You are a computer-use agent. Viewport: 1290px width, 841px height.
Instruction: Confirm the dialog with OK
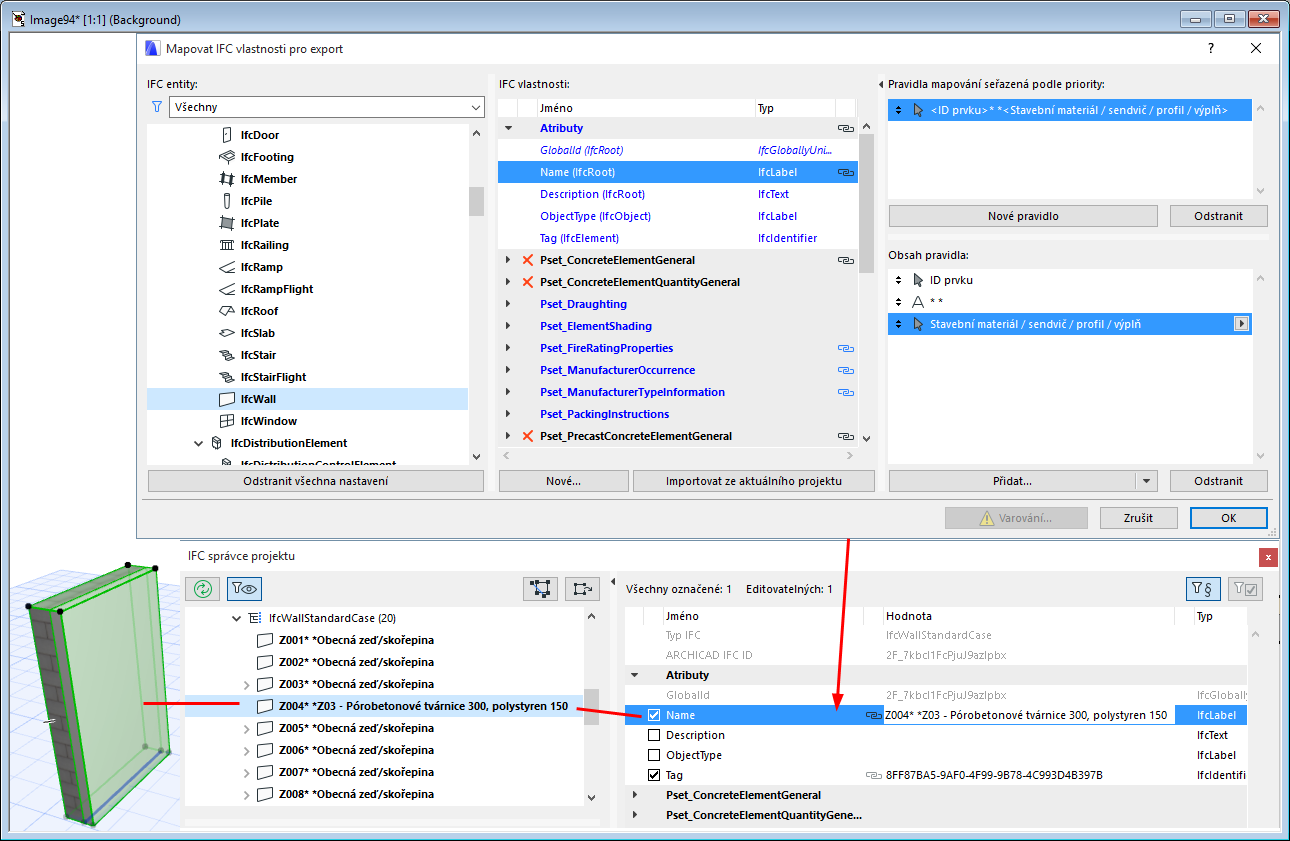[1229, 518]
